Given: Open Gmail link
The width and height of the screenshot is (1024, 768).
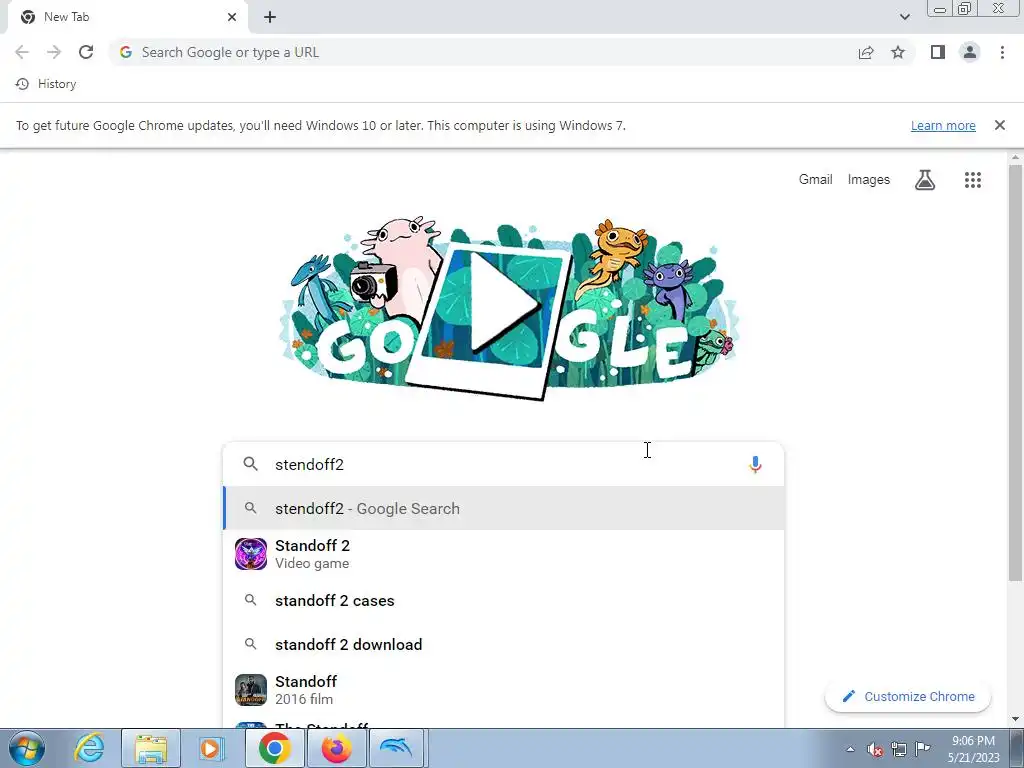Looking at the screenshot, I should point(815,180).
